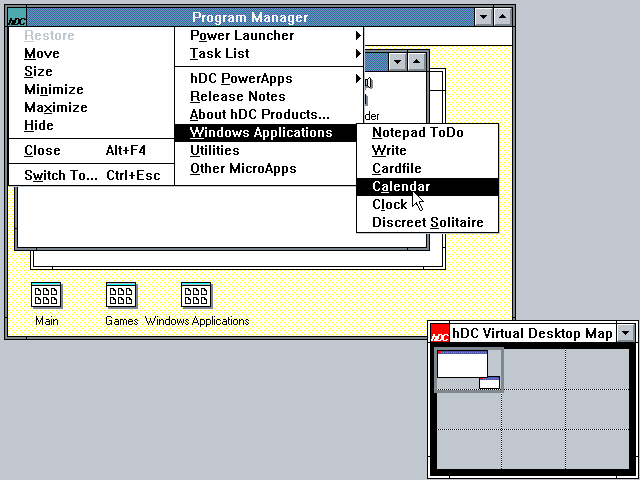Open About hDC Products... entry
Image resolution: width=640 pixels, height=480 pixels.
pyautogui.click(x=269, y=114)
